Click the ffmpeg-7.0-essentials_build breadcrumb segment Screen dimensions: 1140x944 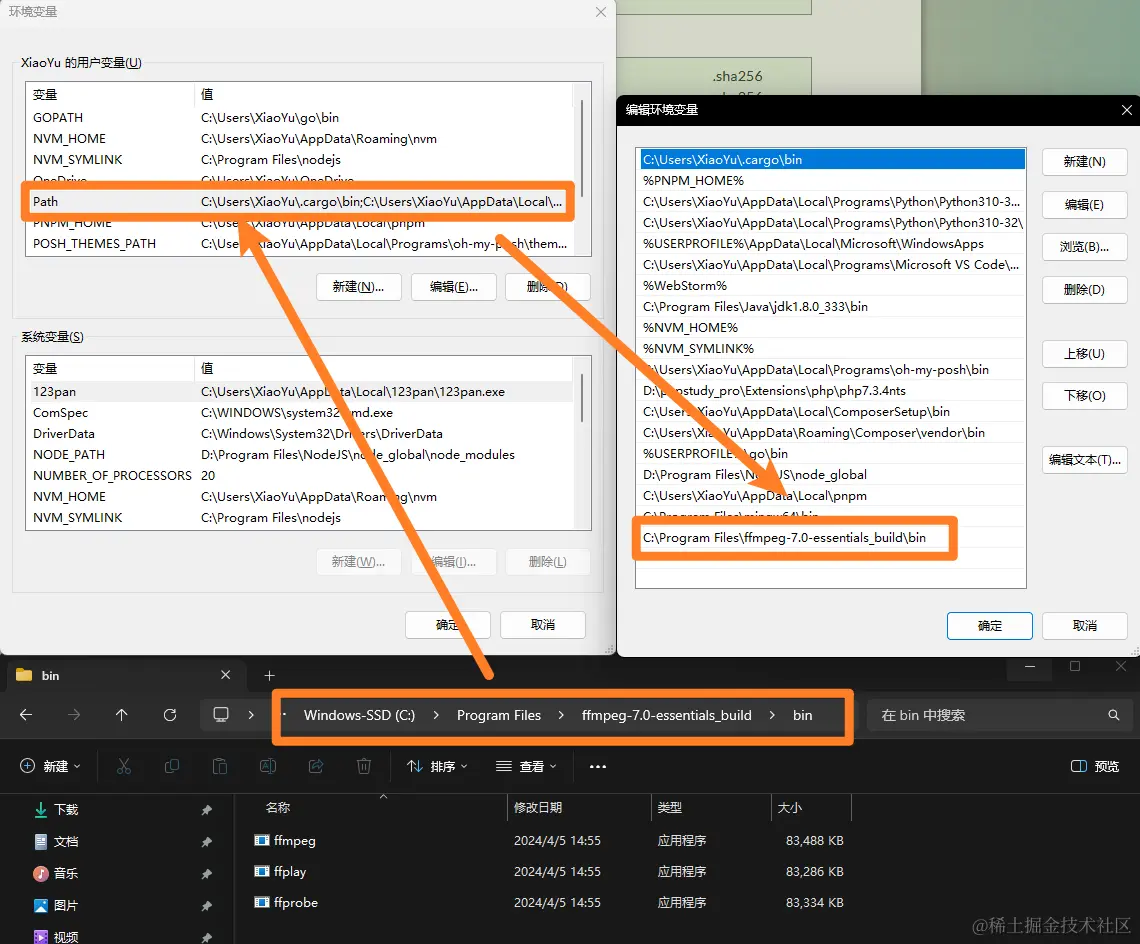pos(667,715)
